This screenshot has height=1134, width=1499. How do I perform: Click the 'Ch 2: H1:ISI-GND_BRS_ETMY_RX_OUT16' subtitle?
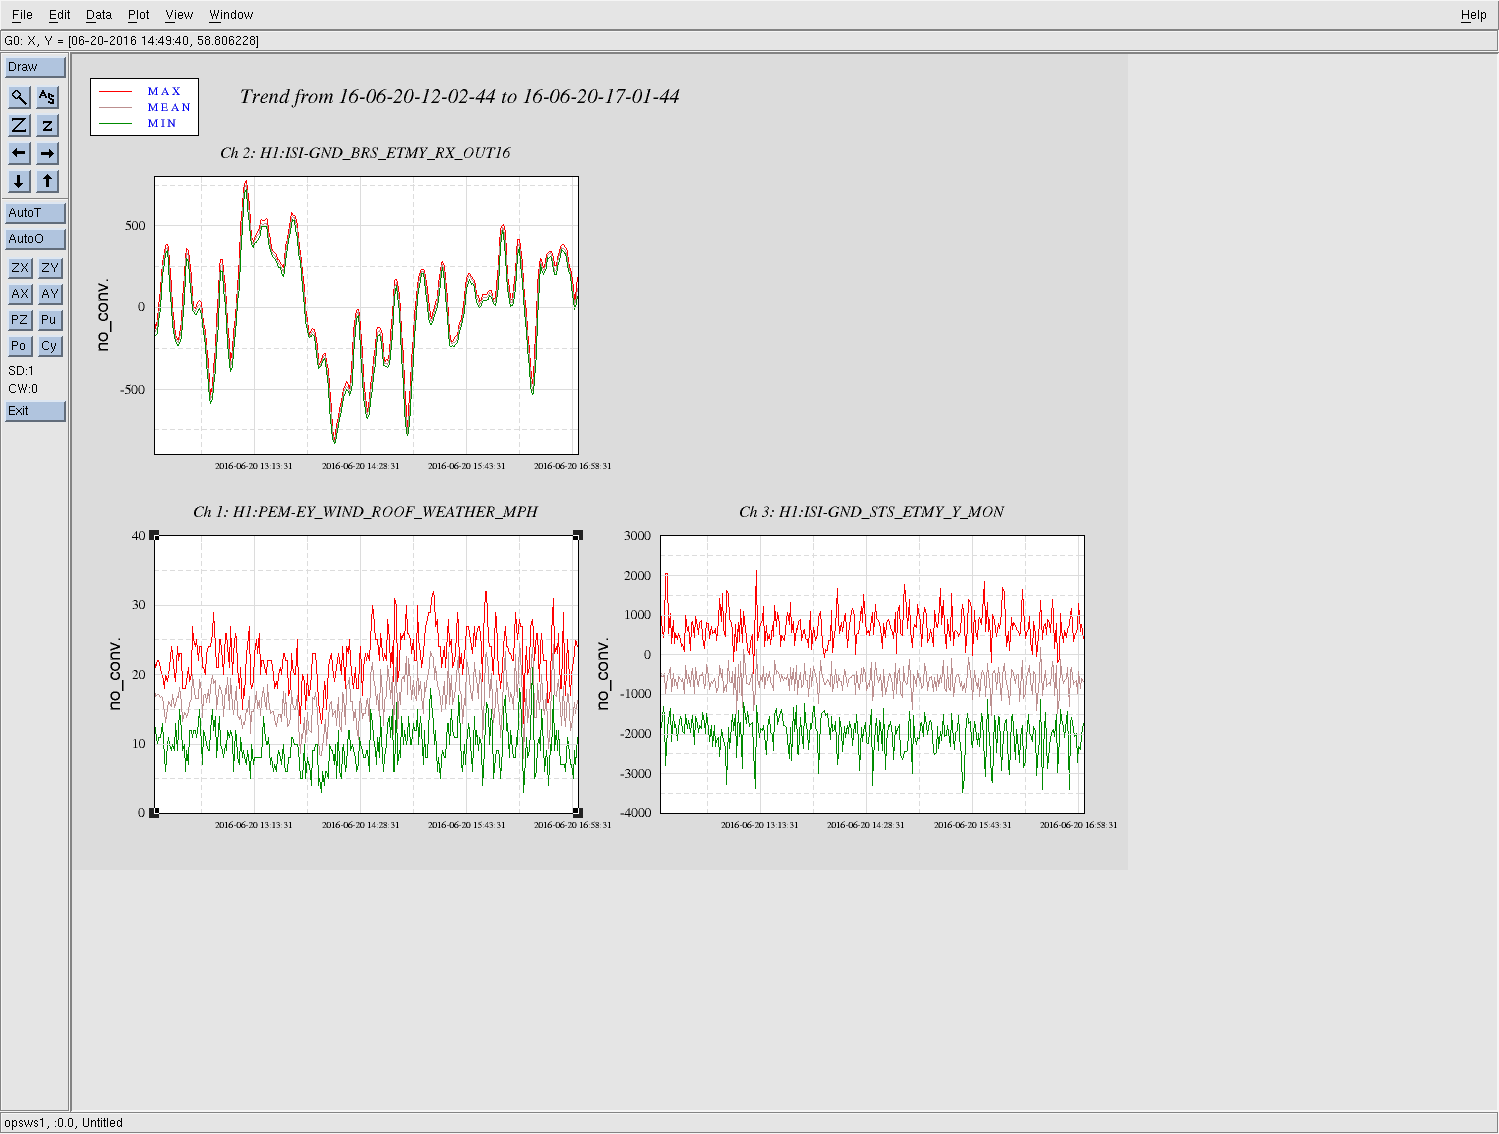coord(365,153)
